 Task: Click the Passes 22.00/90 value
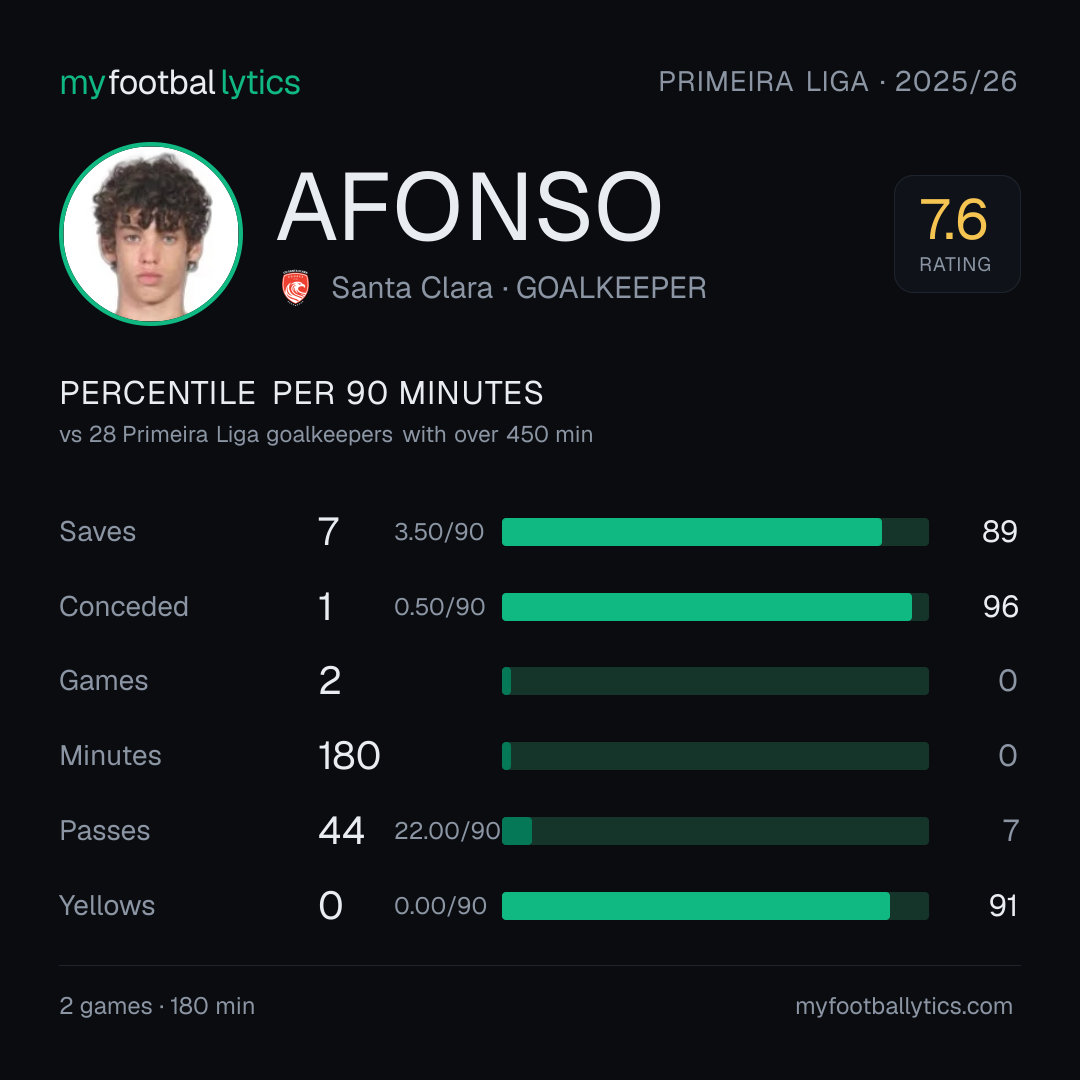coord(447,831)
